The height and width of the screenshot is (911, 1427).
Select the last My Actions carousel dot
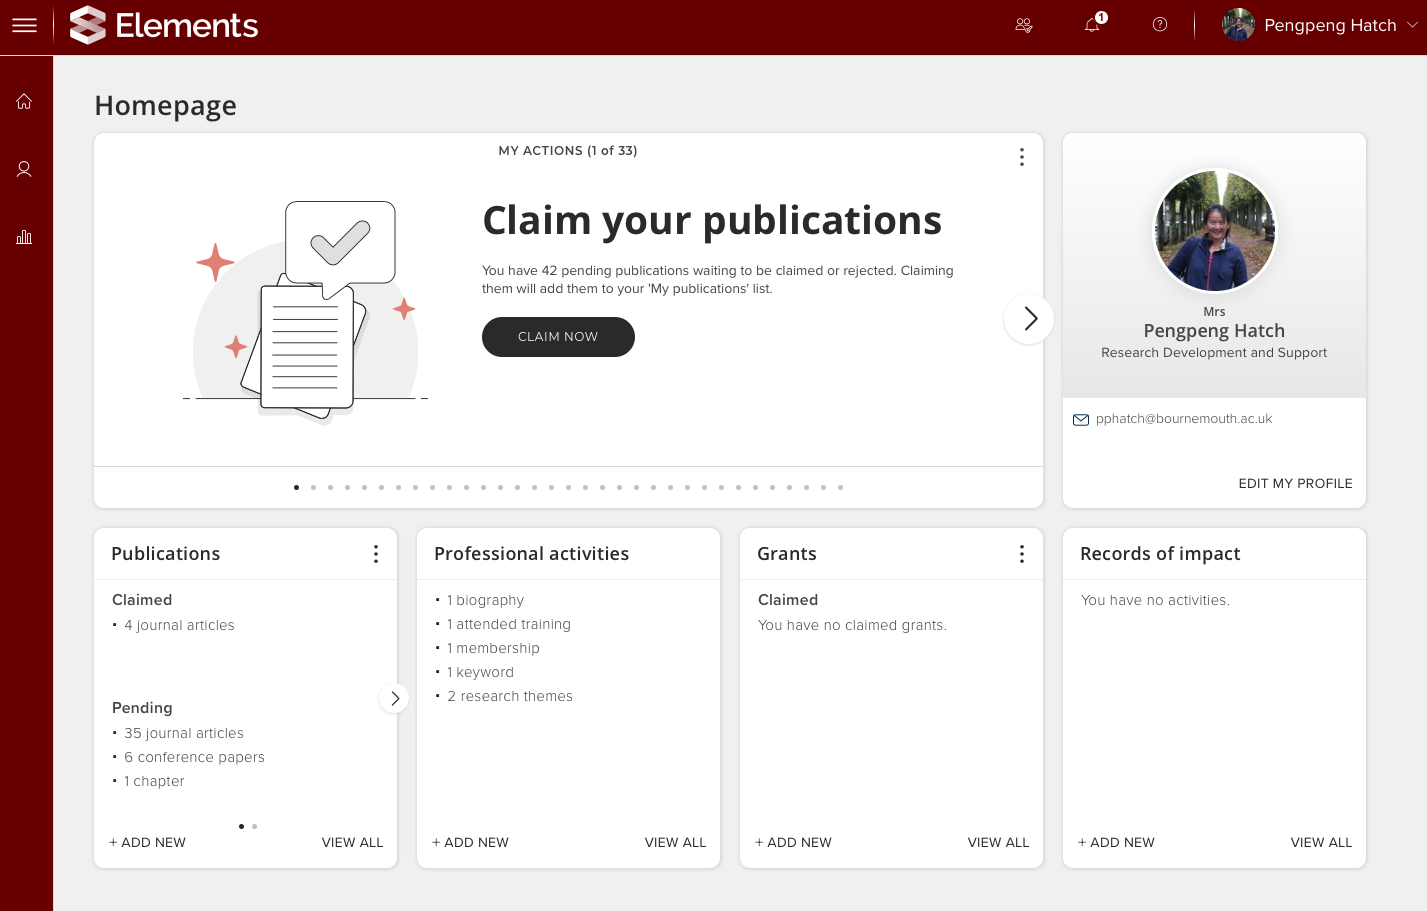click(840, 488)
